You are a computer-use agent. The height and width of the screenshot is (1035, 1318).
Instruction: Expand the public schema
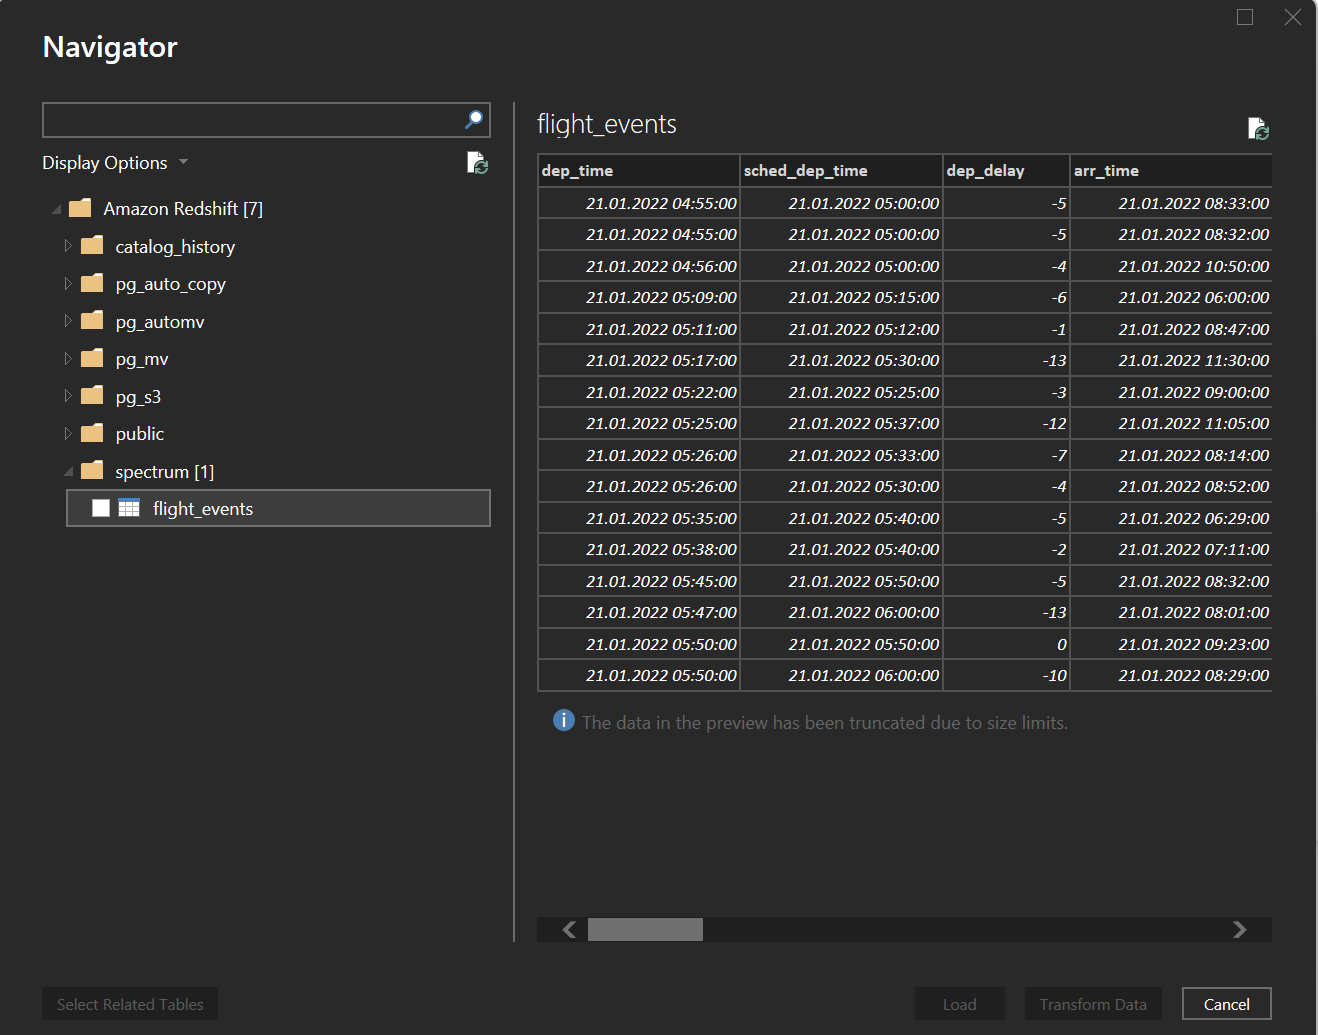pyautogui.click(x=68, y=434)
